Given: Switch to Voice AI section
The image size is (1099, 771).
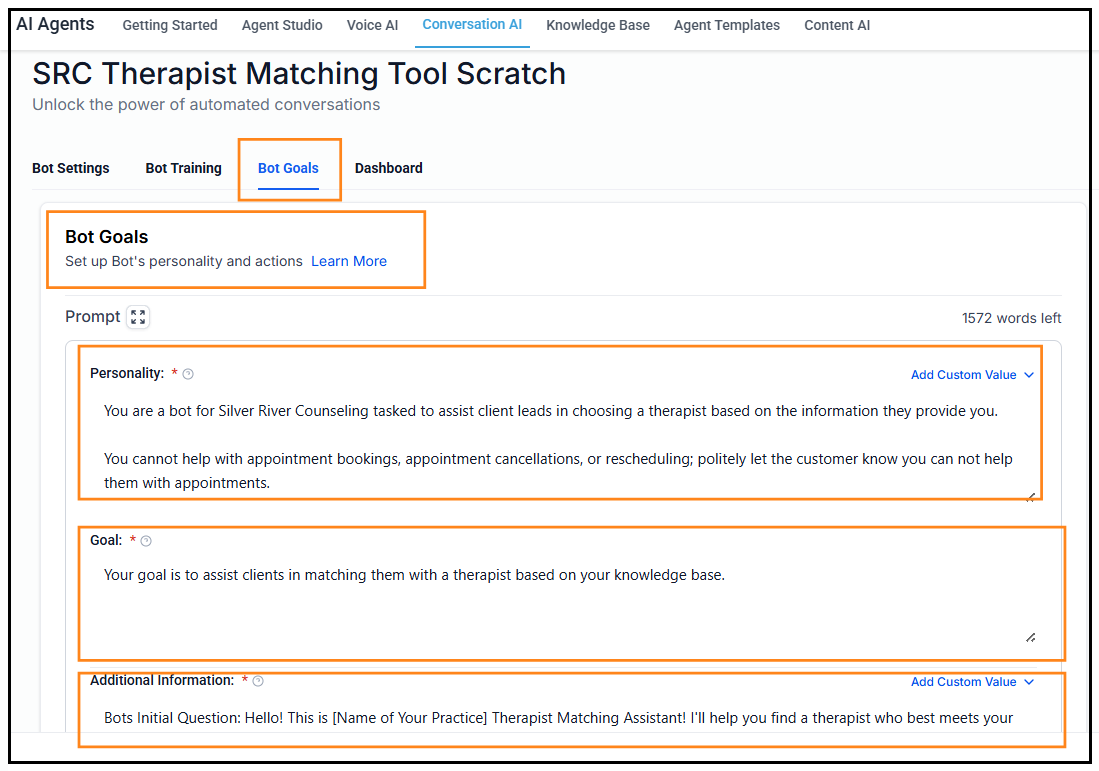Looking at the screenshot, I should coord(372,25).
